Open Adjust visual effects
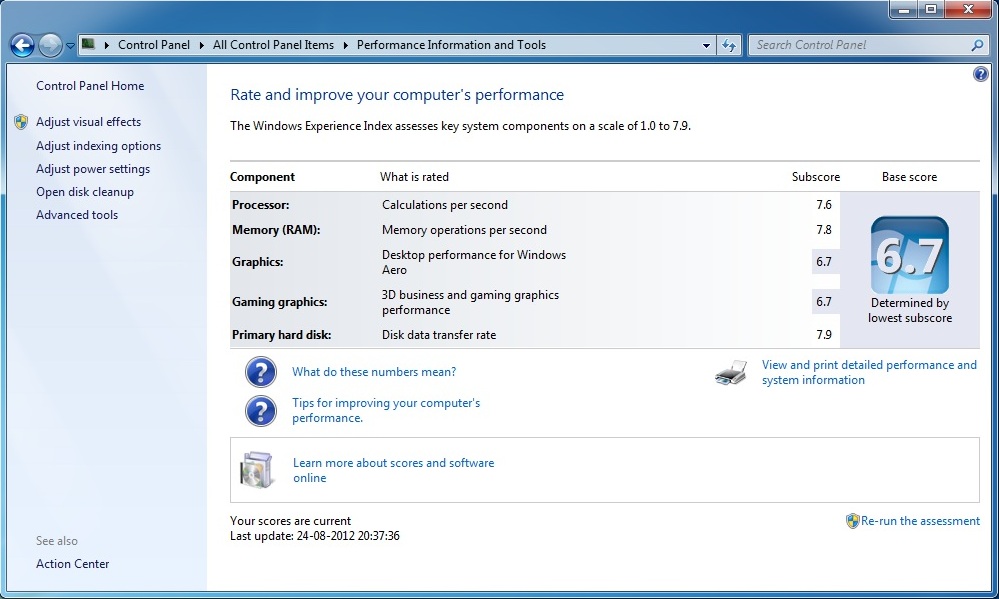Screen dimensions: 999x599 click(88, 122)
